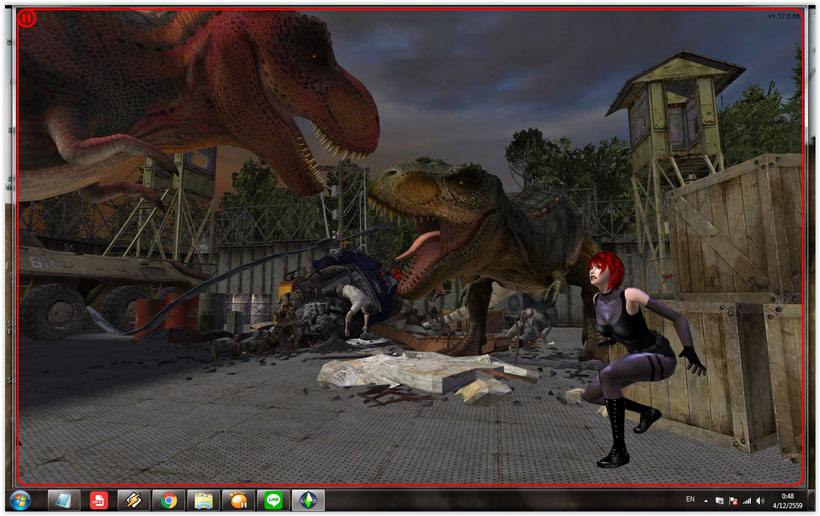The image size is (820, 516).
Task: Open the network signal tray icon
Action: (747, 501)
